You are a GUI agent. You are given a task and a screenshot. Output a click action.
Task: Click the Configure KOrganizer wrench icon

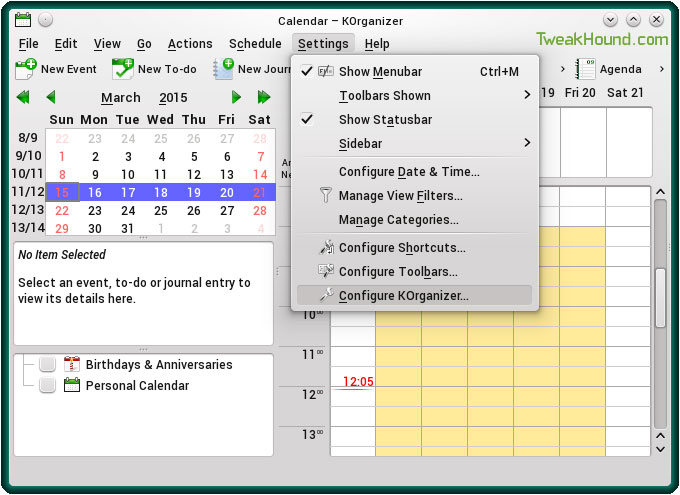[x=327, y=295]
